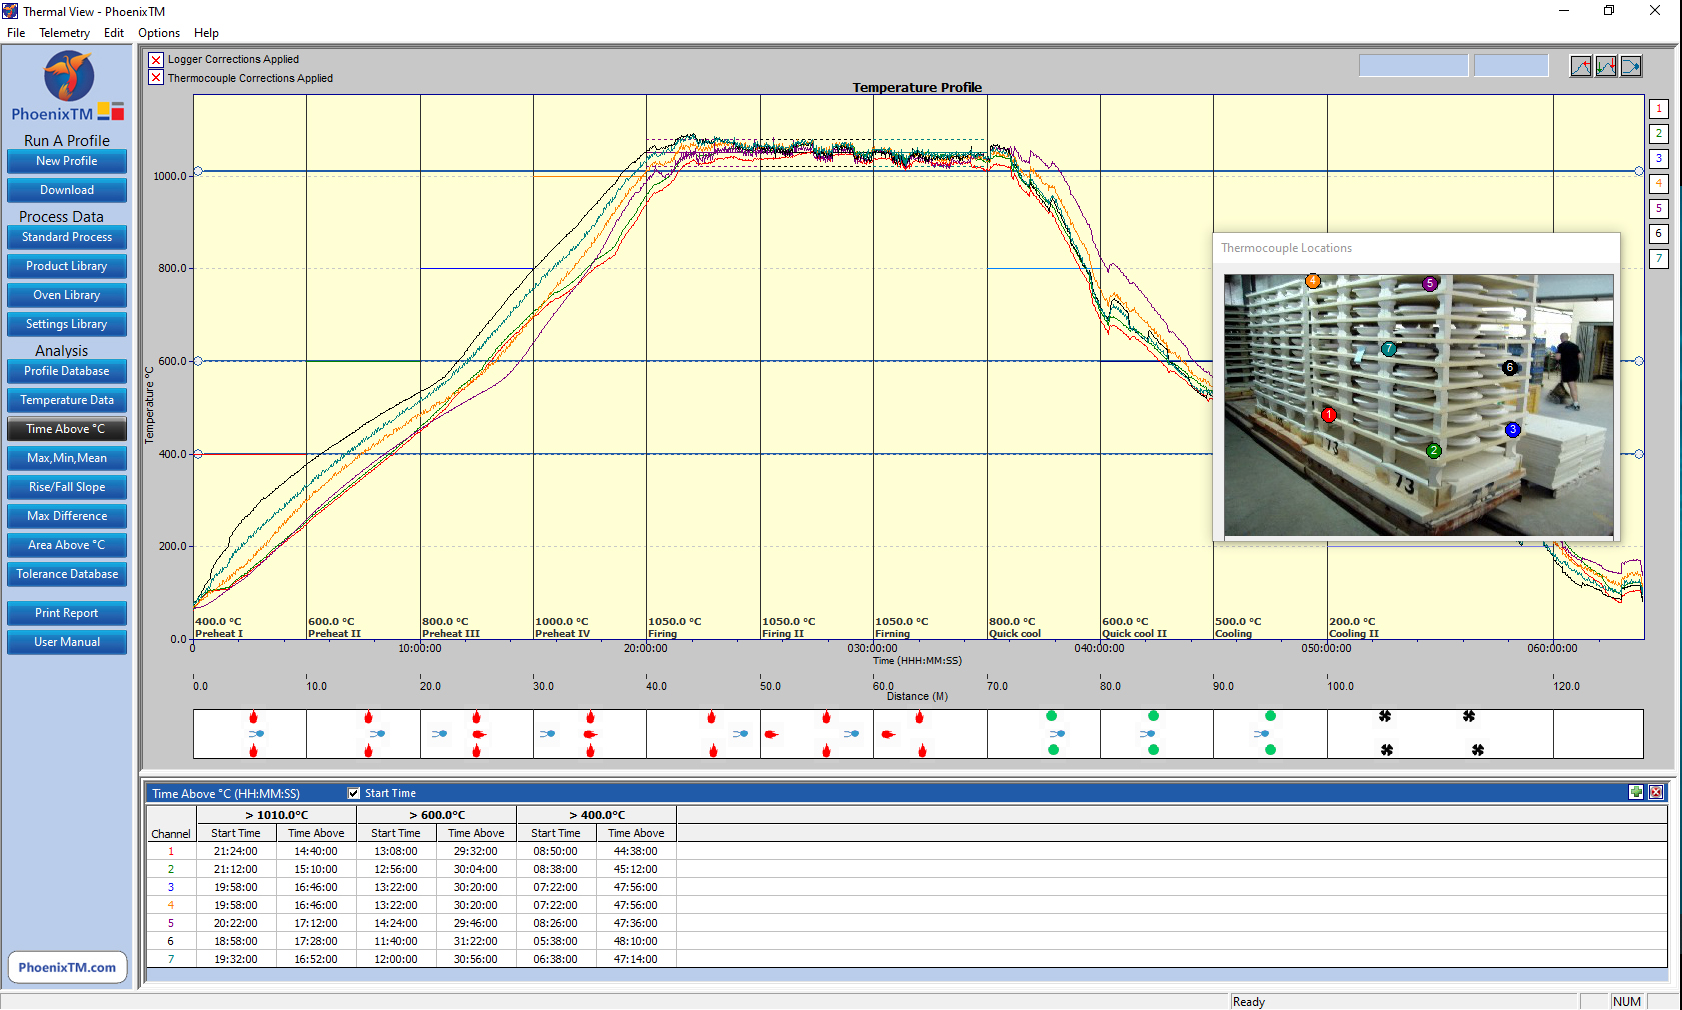Click the Thermocouple Locations photo
The image size is (1682, 1010).
point(1418,405)
